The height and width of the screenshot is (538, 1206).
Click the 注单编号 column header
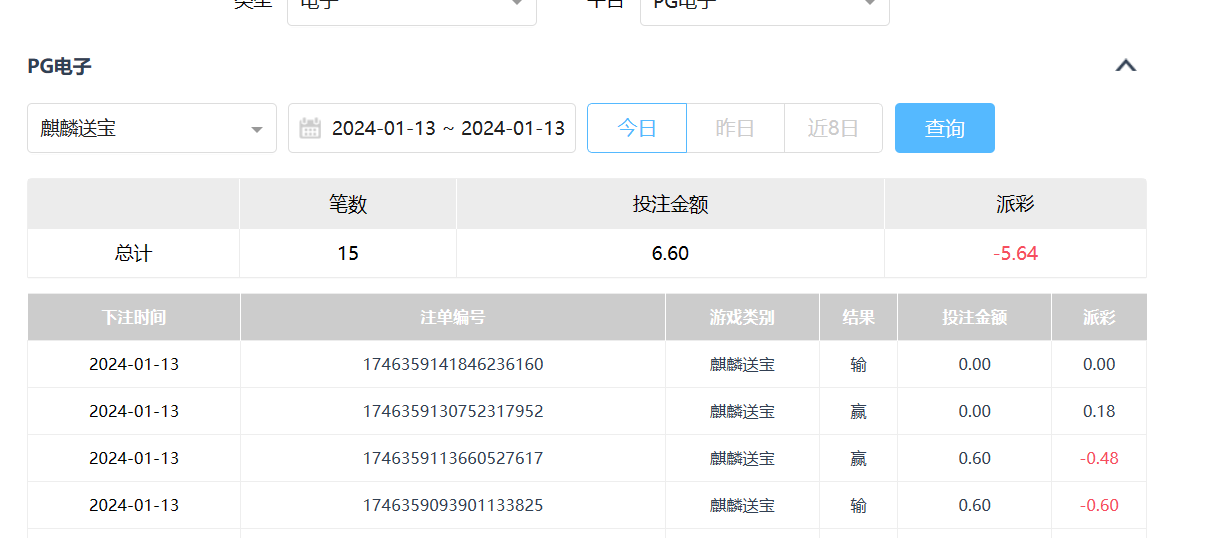point(453,317)
